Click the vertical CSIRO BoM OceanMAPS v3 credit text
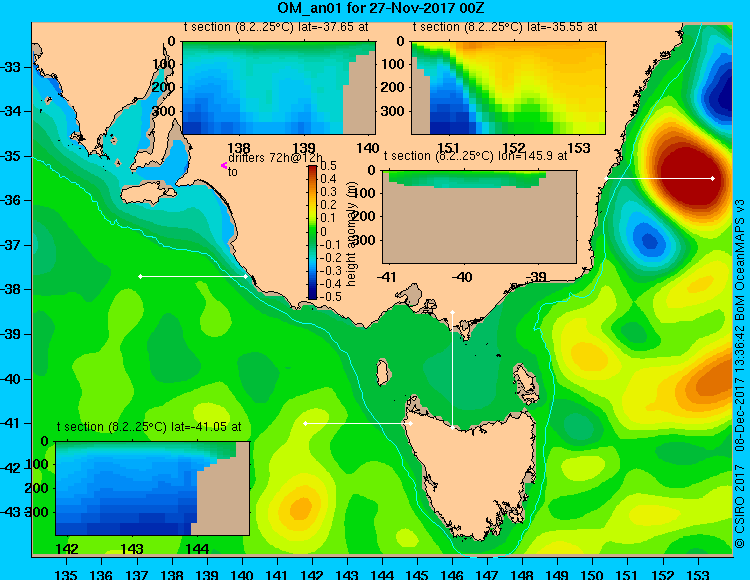This screenshot has width=750, height=580. (740, 374)
